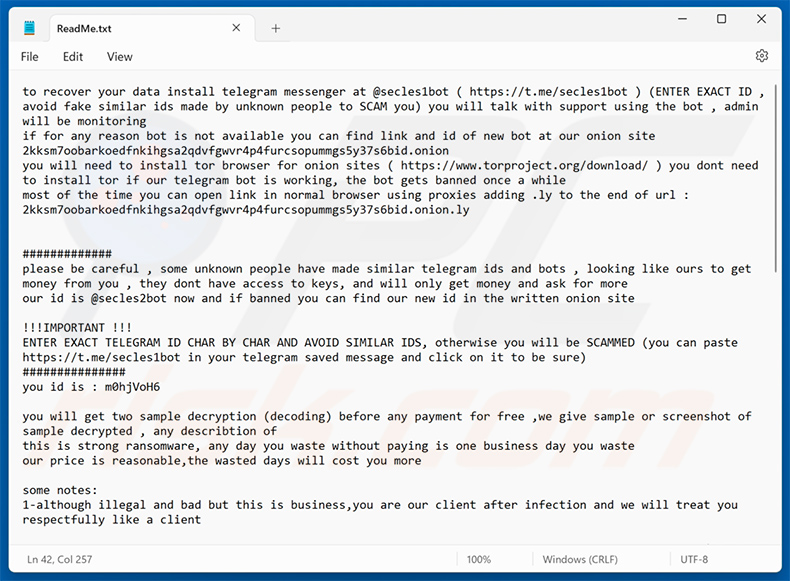Image resolution: width=790 pixels, height=581 pixels.
Task: Click the first row of hash symbols
Action: click(67, 253)
